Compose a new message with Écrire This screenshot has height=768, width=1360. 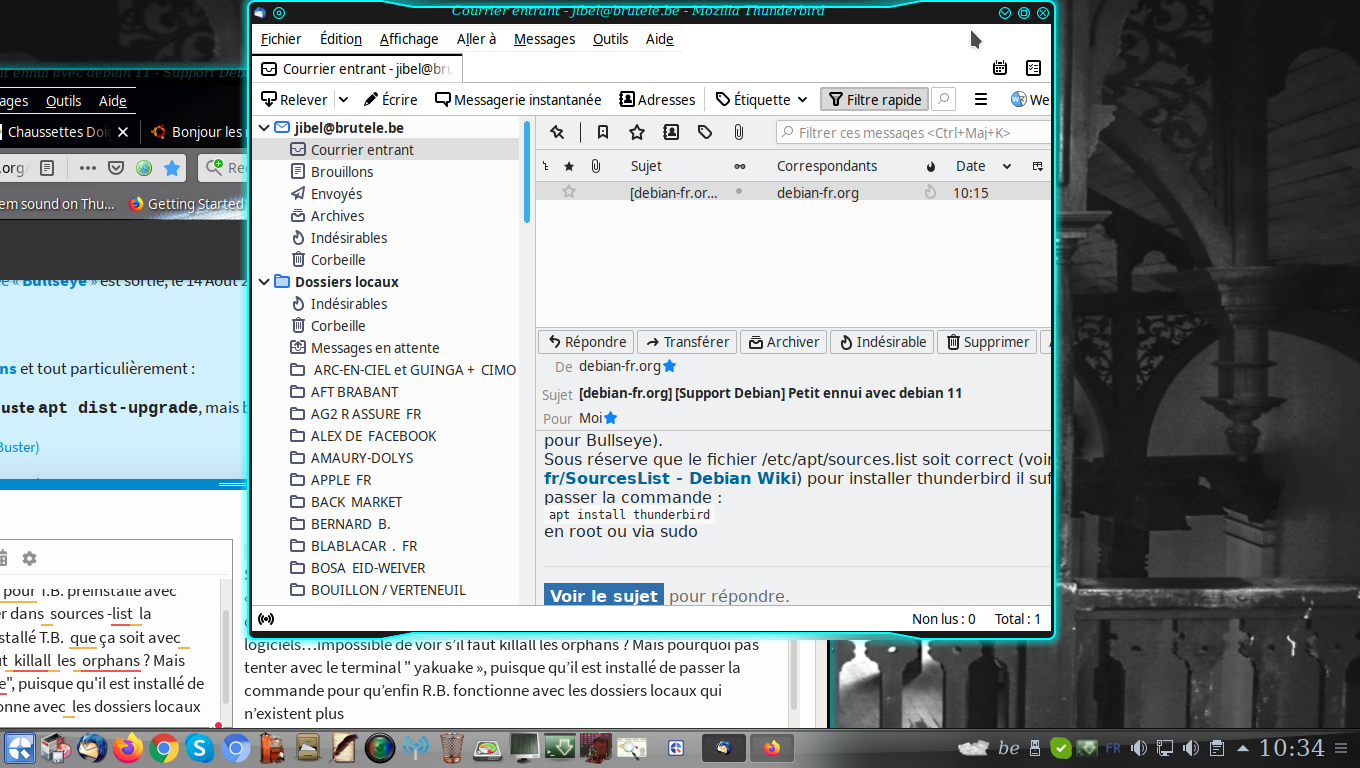tap(390, 99)
